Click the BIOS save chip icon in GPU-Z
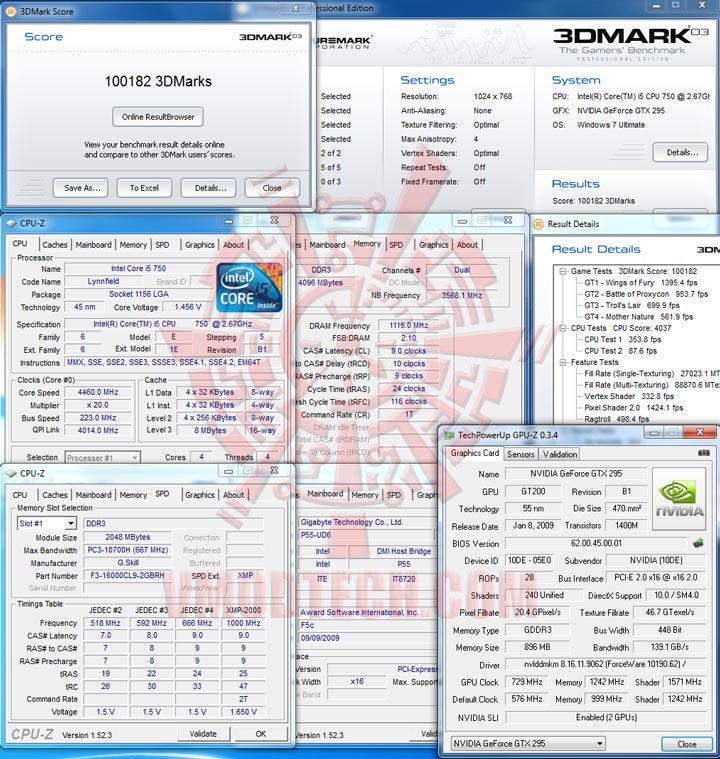 [x=698, y=543]
